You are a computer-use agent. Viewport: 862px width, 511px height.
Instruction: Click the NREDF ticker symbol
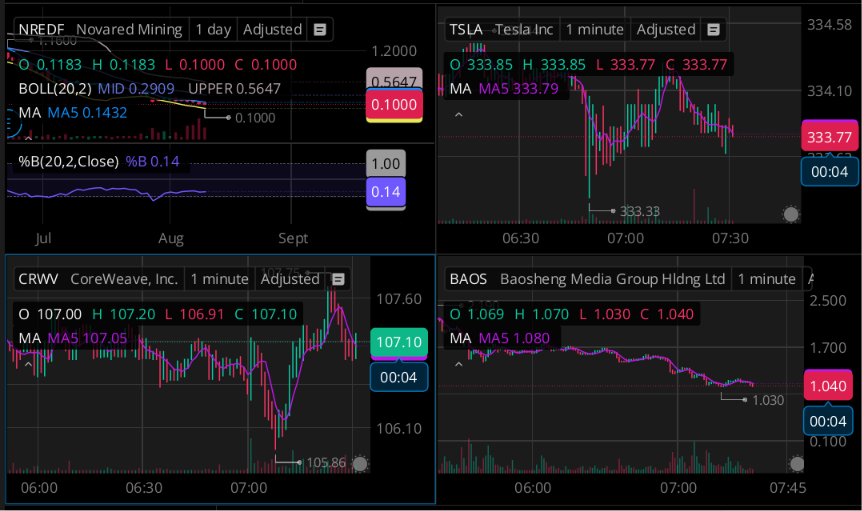pyautogui.click(x=41, y=30)
